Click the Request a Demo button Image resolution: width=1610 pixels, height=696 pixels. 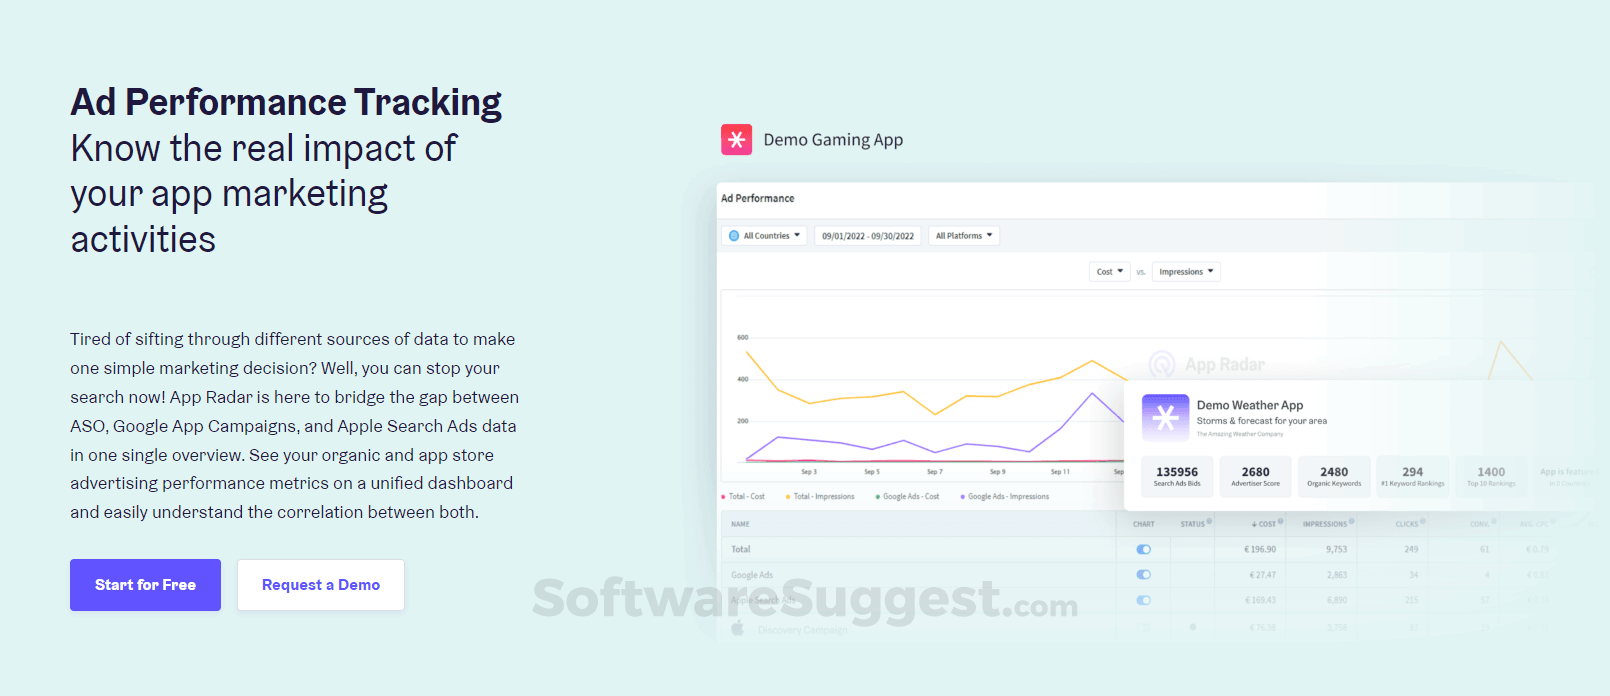(321, 585)
